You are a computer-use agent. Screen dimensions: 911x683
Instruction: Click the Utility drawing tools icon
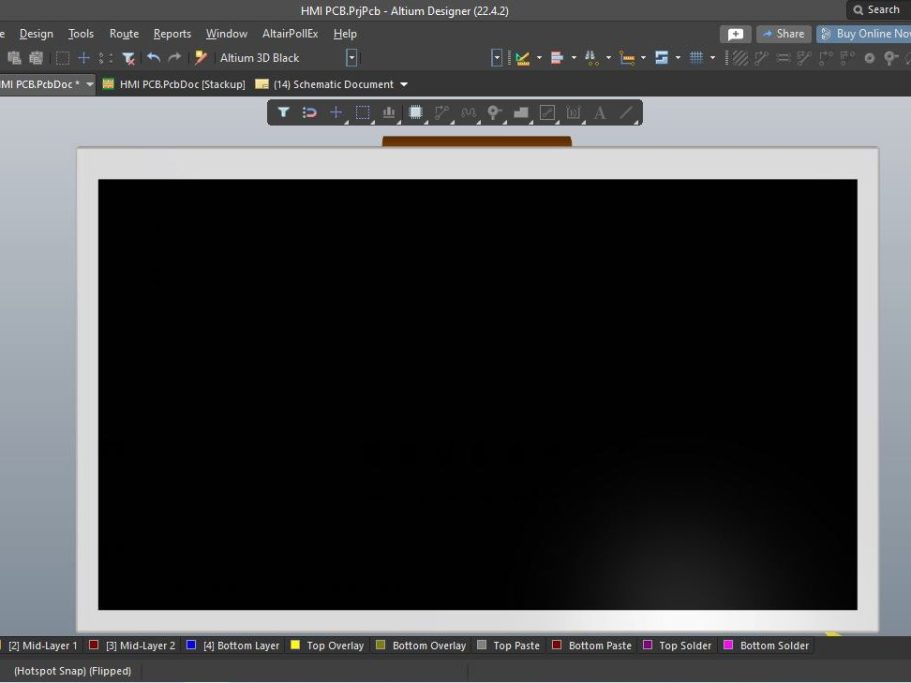[x=522, y=57]
